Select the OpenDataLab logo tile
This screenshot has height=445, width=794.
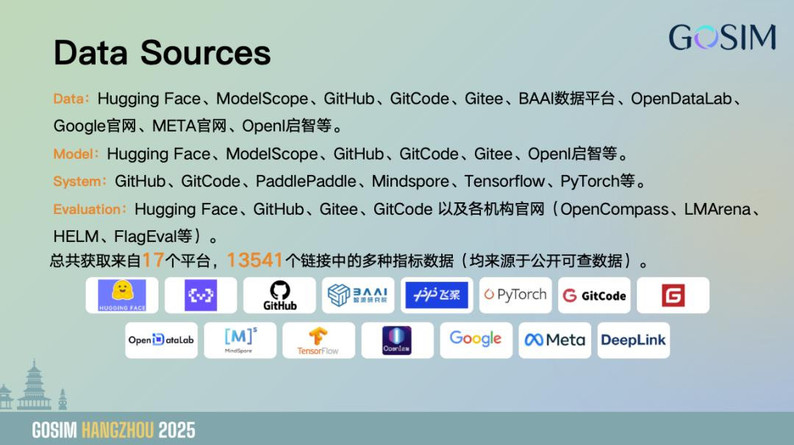[x=160, y=340]
